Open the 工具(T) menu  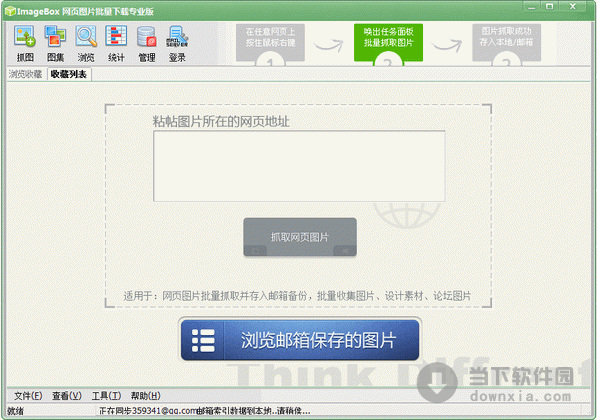tap(107, 396)
